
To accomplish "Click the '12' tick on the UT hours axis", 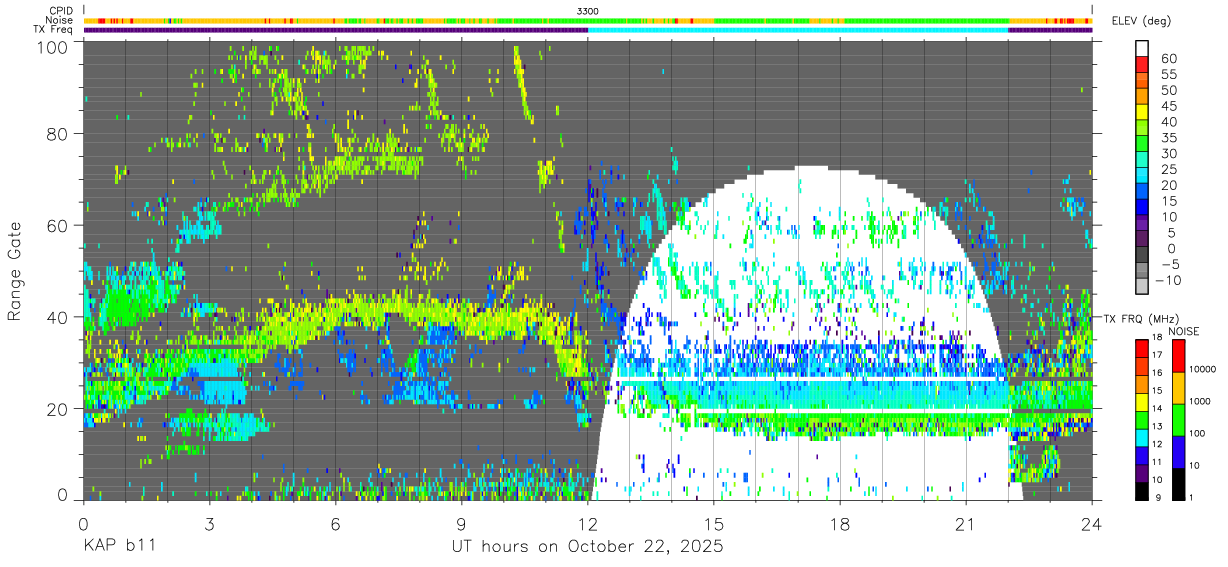I will (x=588, y=523).
